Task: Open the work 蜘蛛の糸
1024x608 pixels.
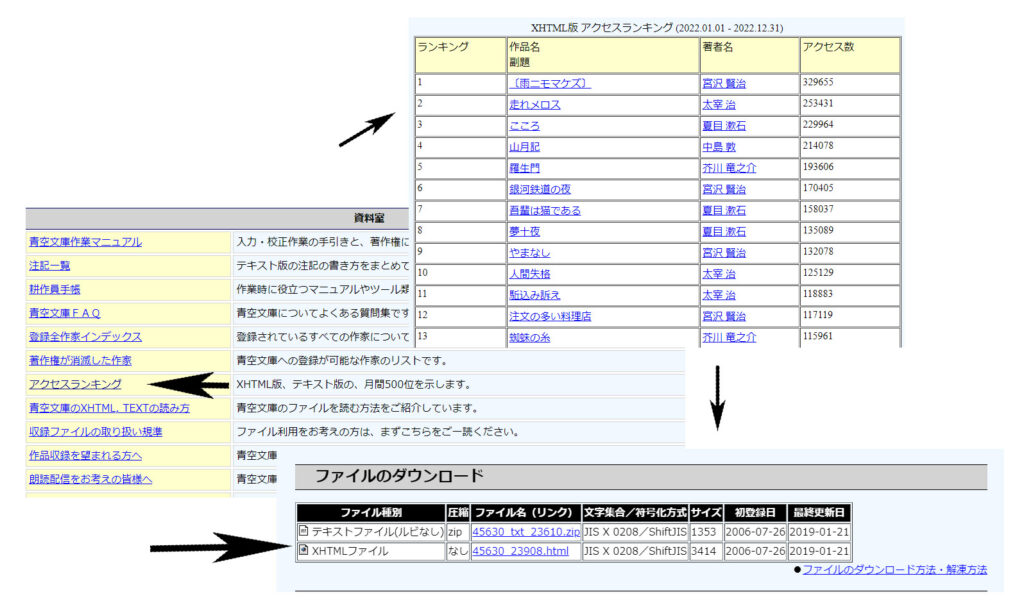Action: [x=530, y=338]
